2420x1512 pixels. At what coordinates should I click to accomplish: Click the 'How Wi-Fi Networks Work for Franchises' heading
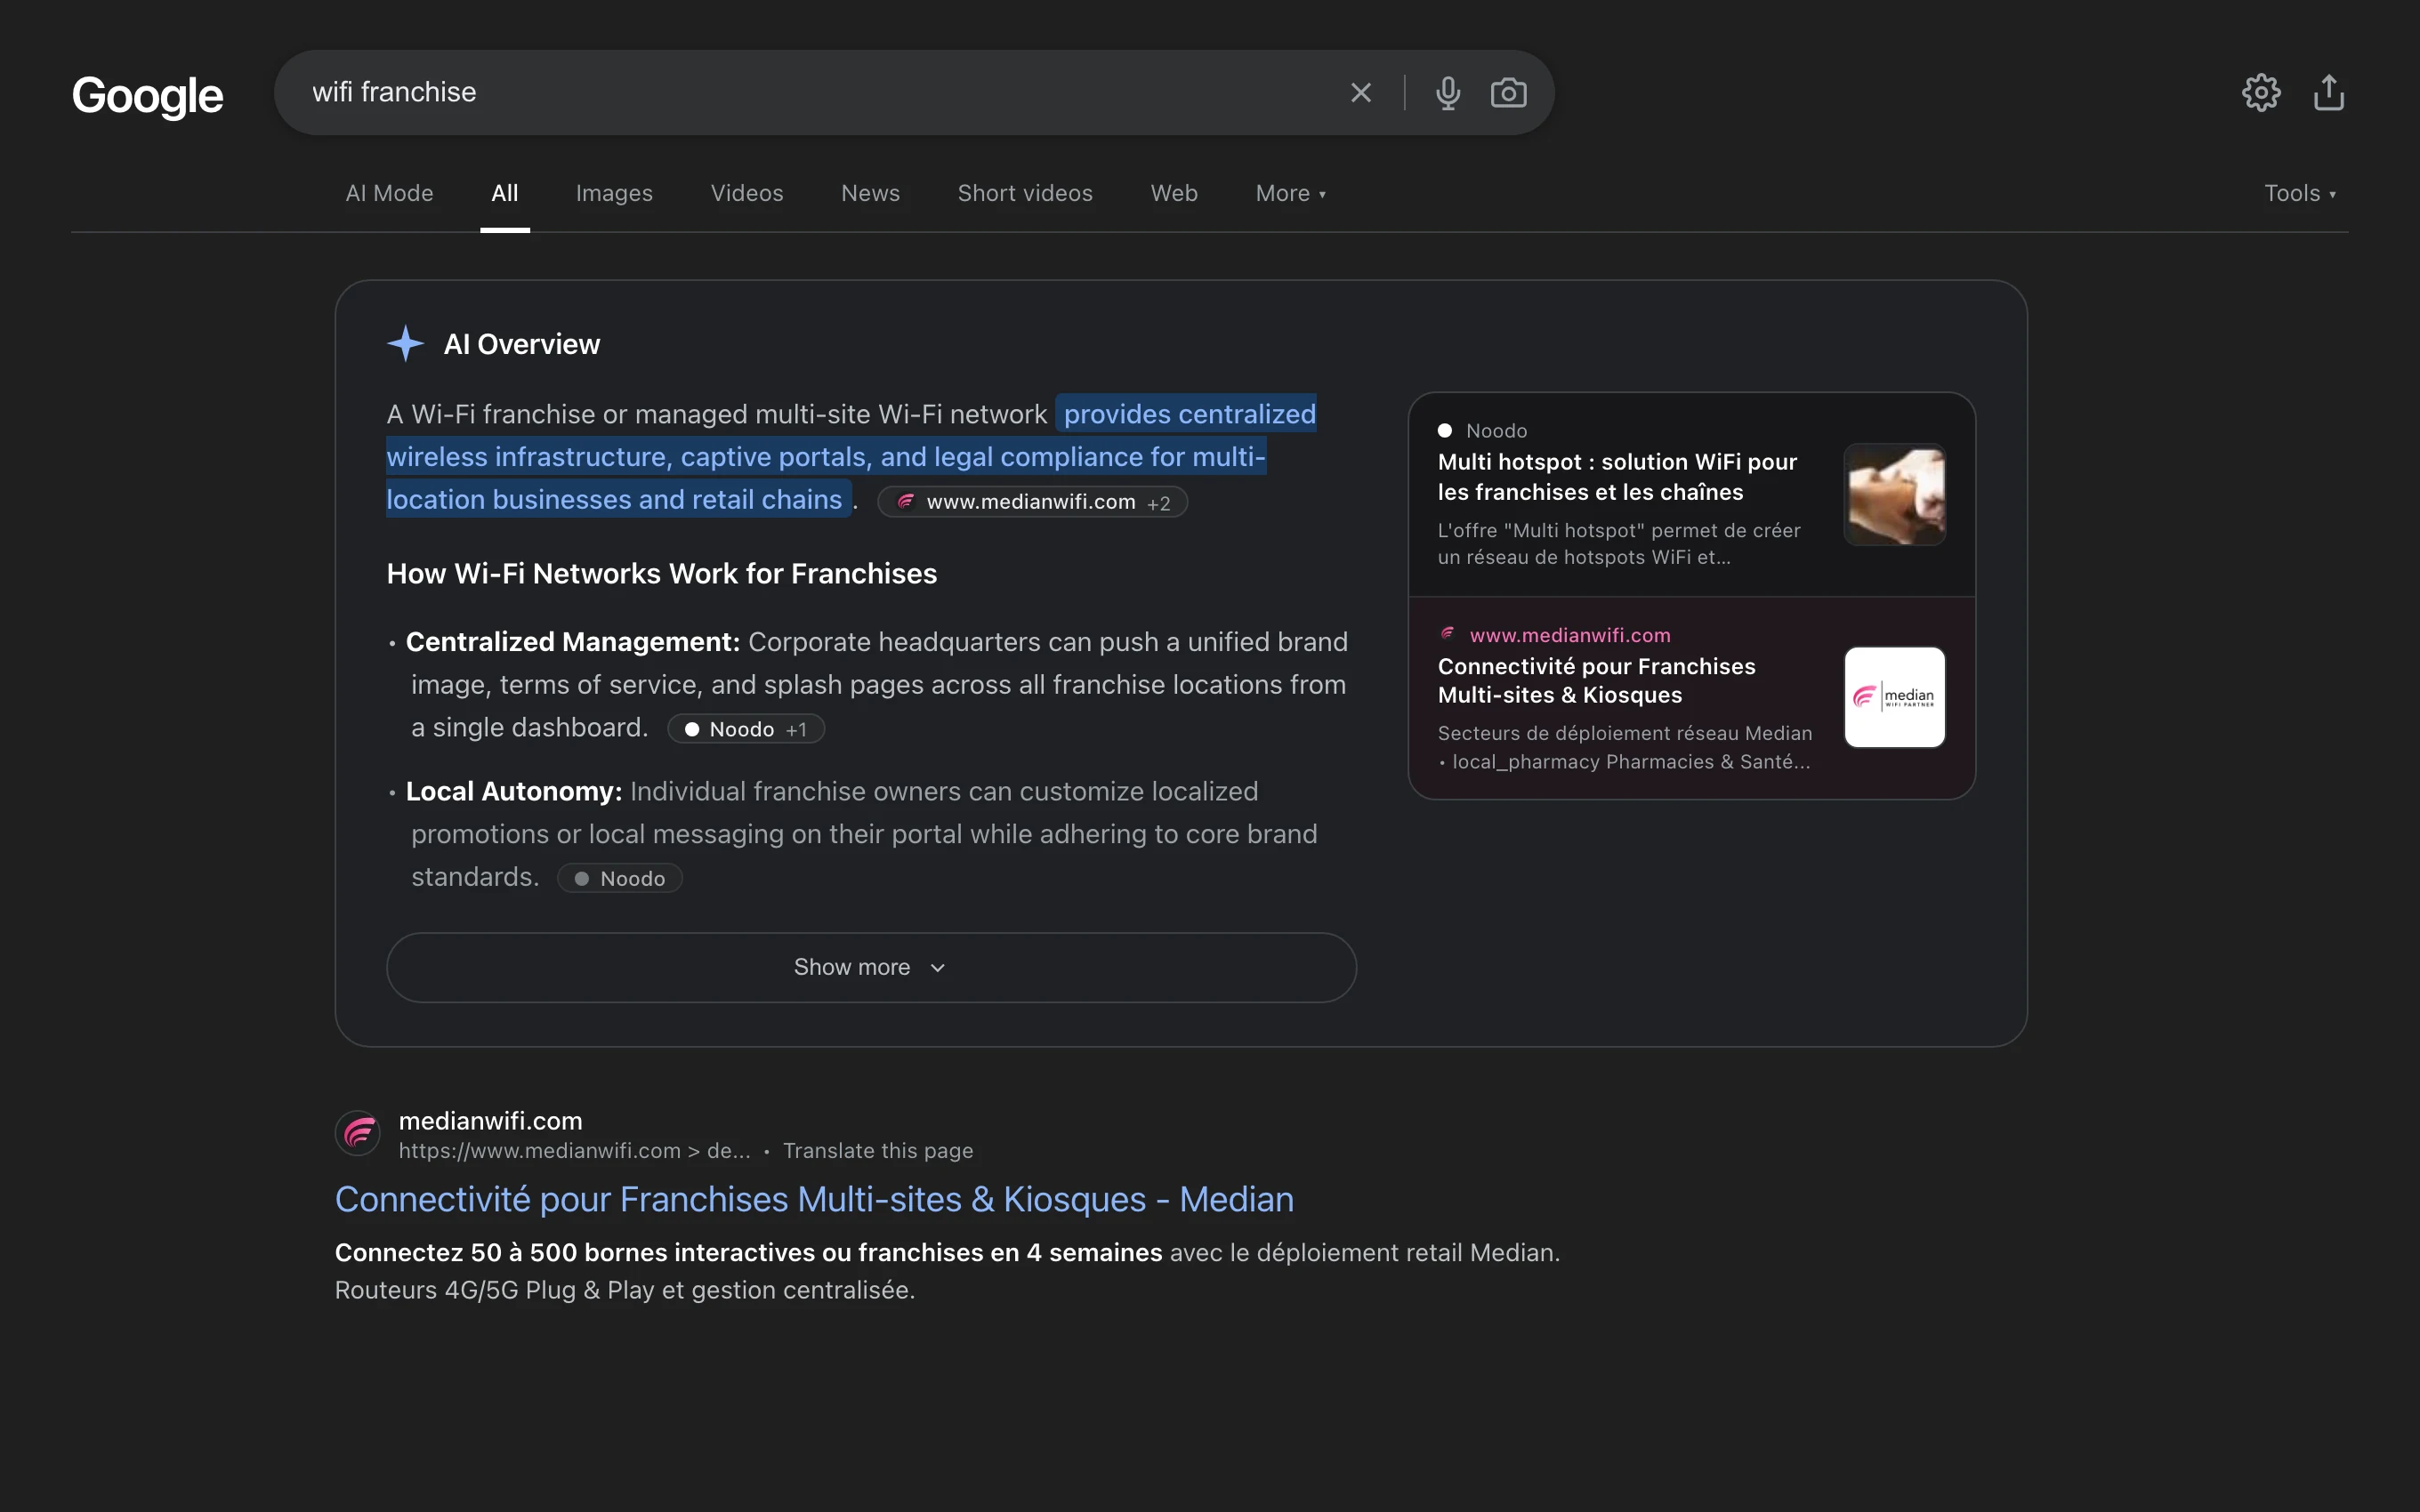tap(662, 573)
